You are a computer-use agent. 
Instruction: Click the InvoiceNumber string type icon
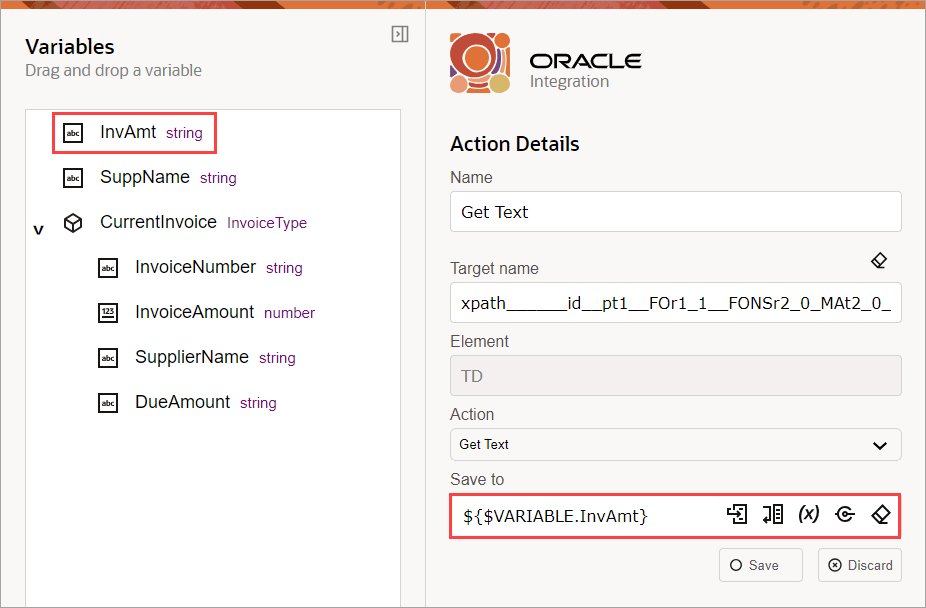108,268
